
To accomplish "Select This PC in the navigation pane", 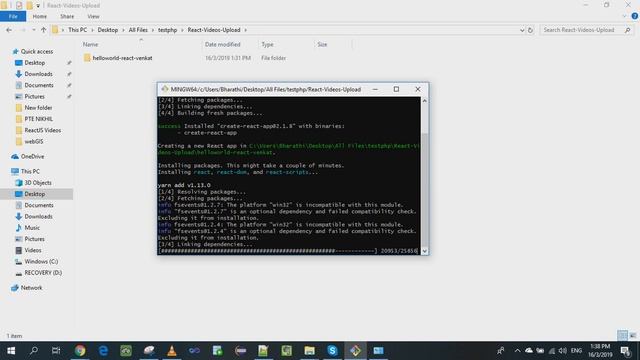I will [x=30, y=171].
